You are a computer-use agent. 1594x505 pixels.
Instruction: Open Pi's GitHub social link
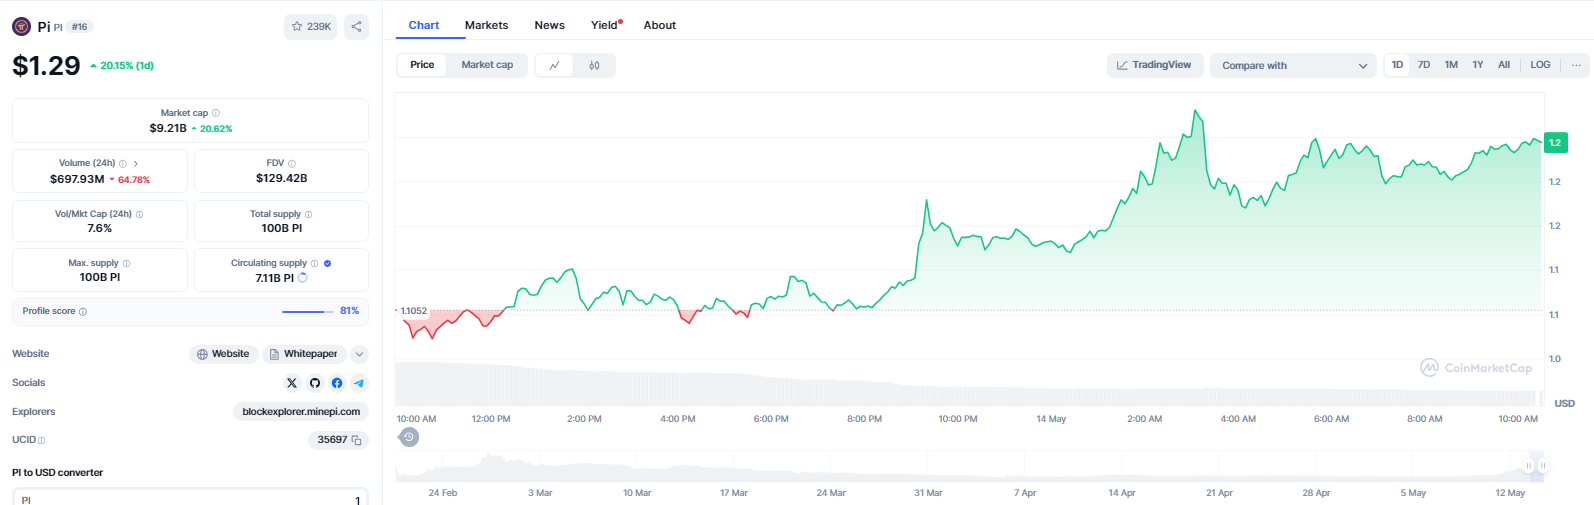point(315,383)
